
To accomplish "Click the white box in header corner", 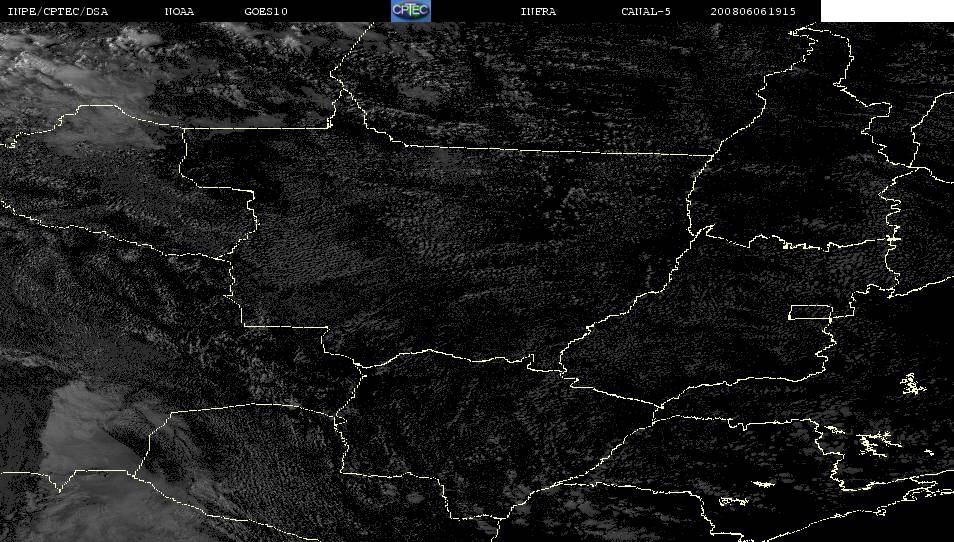I will pos(887,11).
